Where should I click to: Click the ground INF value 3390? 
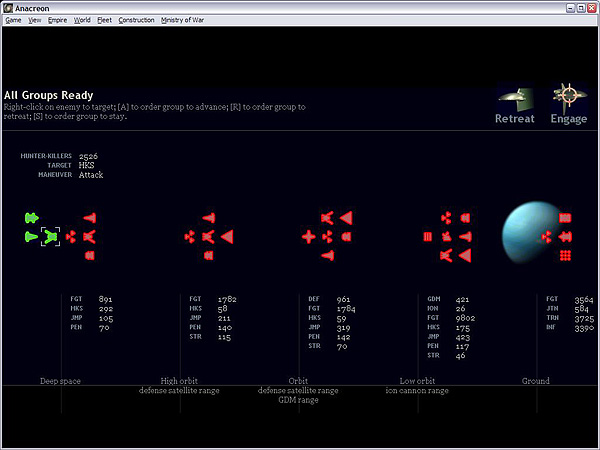(584, 328)
